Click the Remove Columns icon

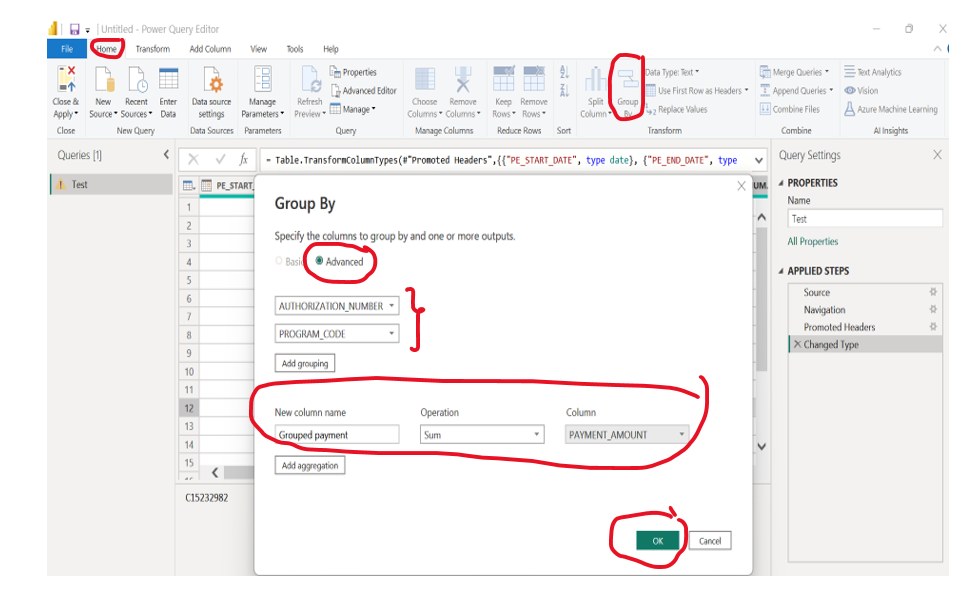point(463,80)
